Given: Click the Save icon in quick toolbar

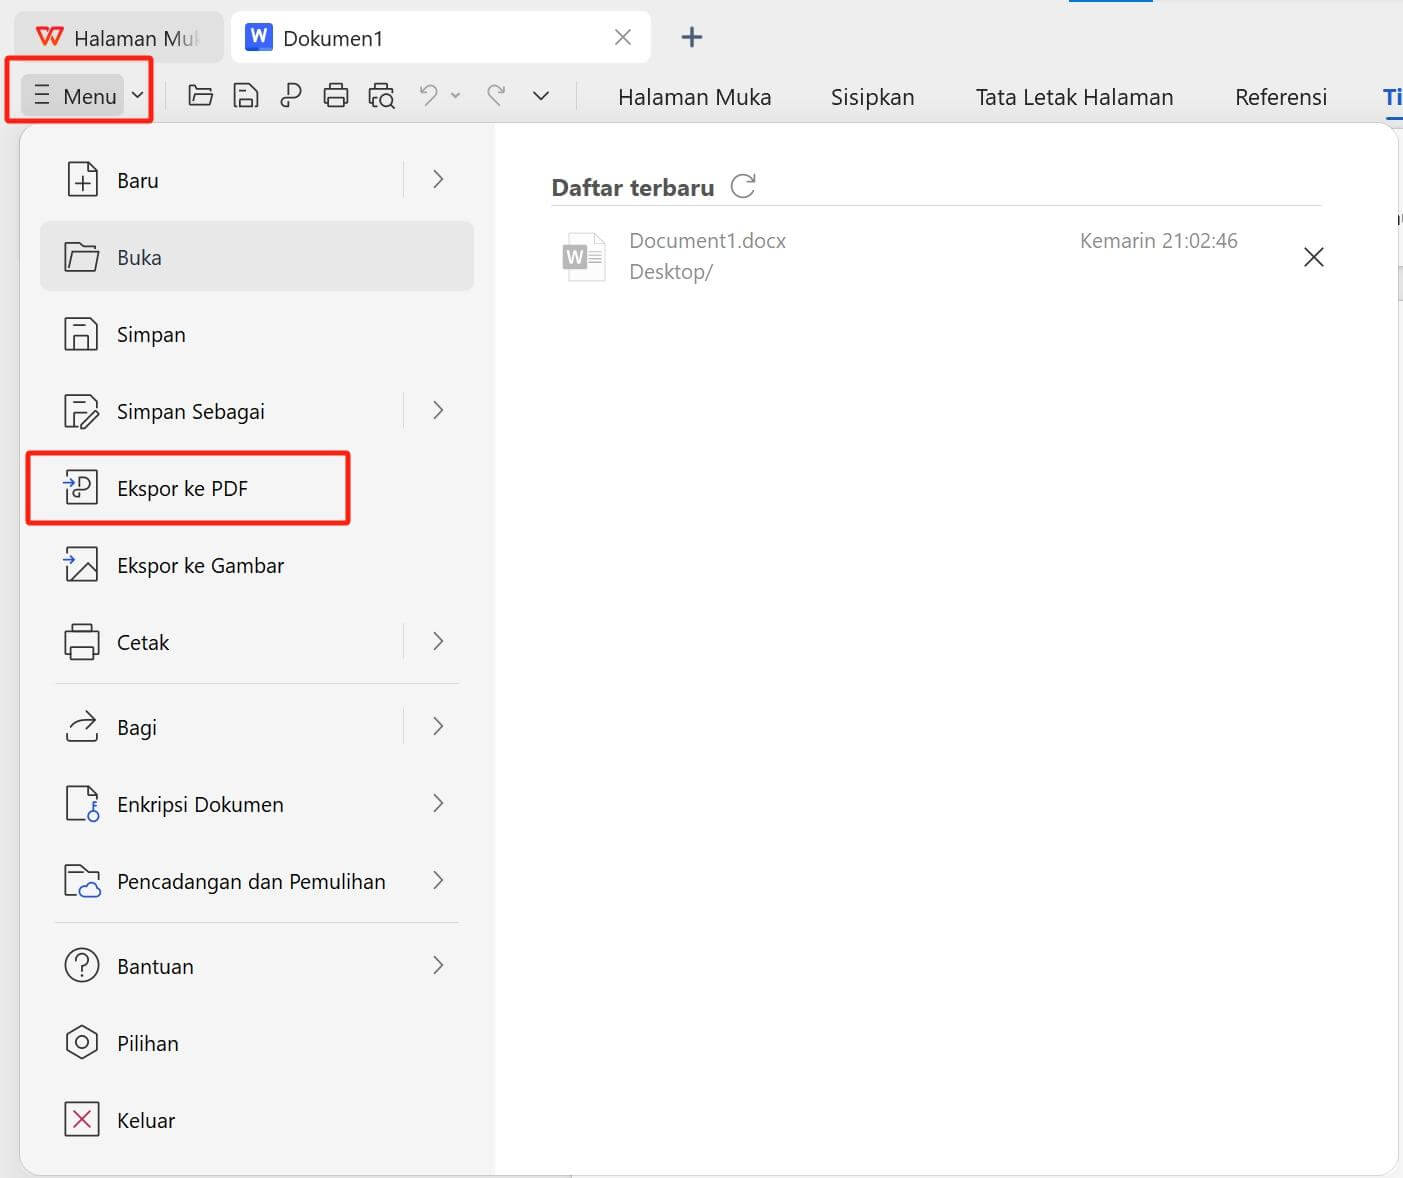Looking at the screenshot, I should (x=245, y=96).
